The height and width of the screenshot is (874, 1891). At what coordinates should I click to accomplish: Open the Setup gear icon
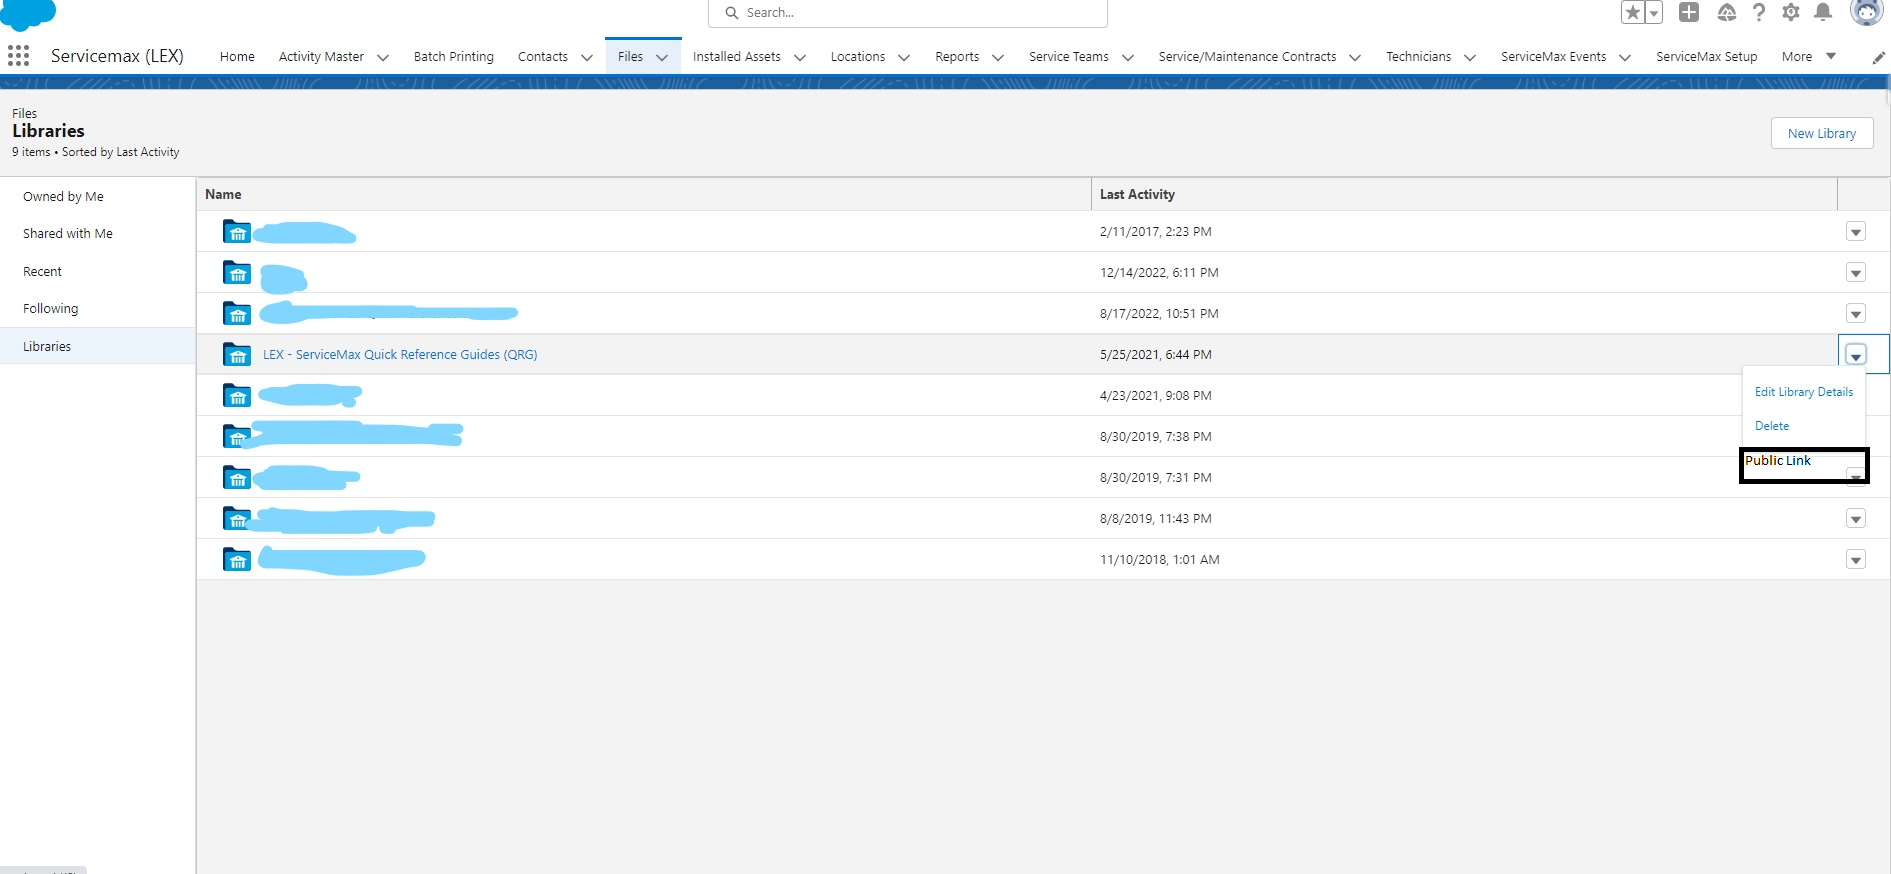coord(1791,12)
